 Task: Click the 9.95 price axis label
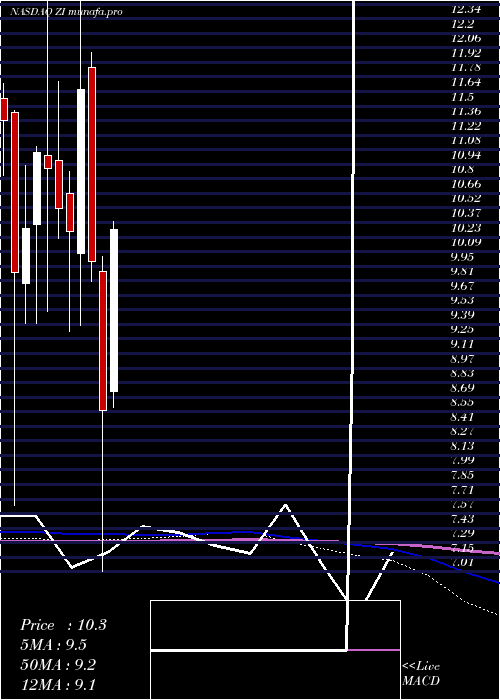click(x=462, y=257)
